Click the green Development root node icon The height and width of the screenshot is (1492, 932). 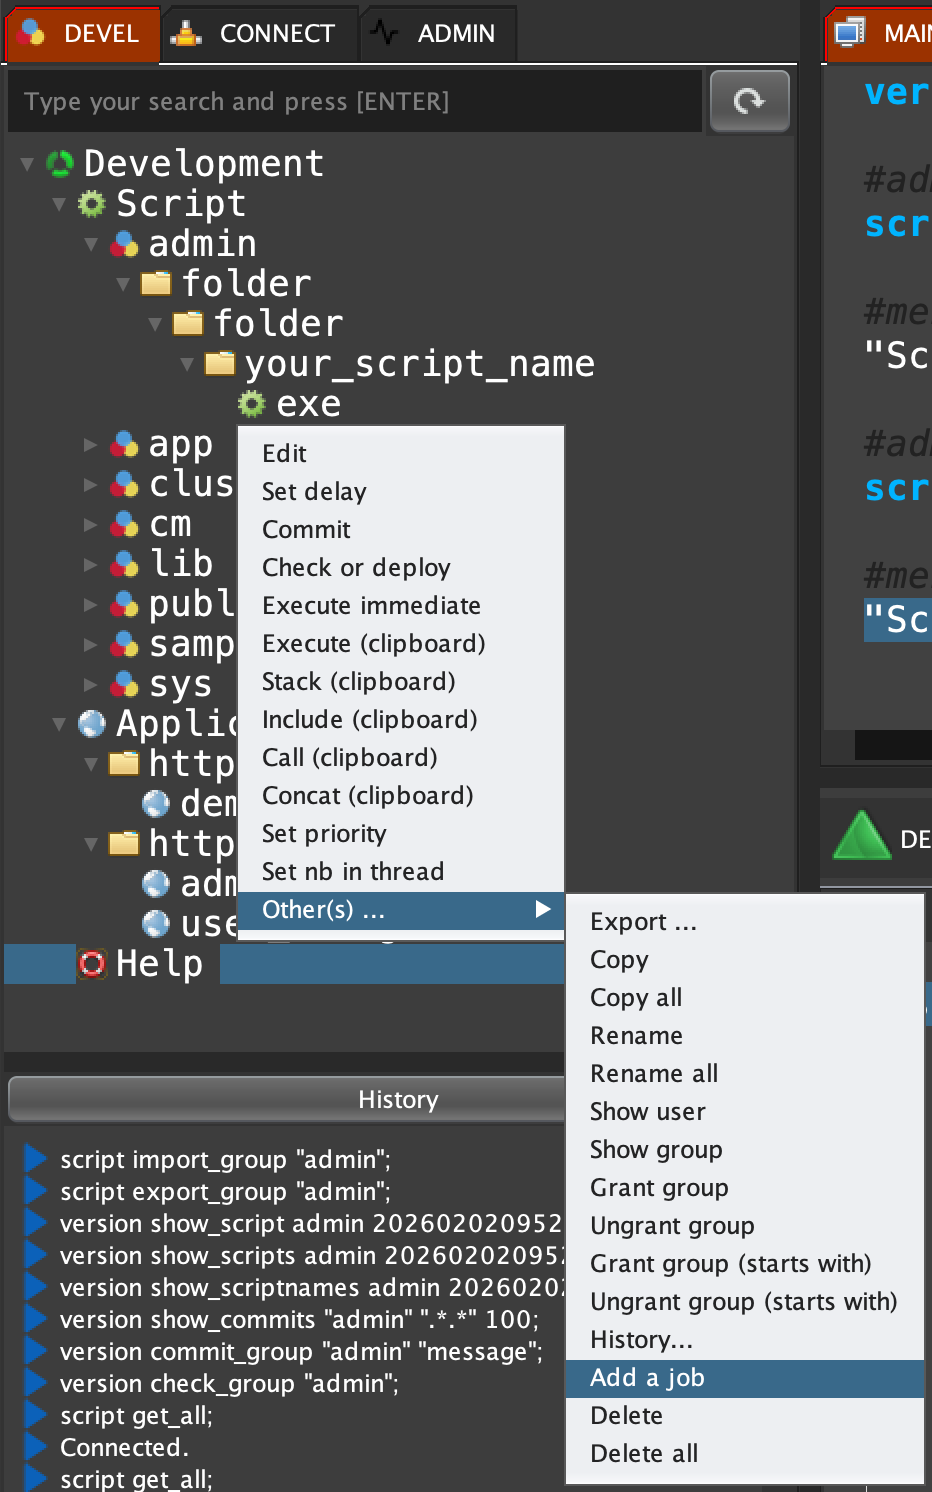60,164
